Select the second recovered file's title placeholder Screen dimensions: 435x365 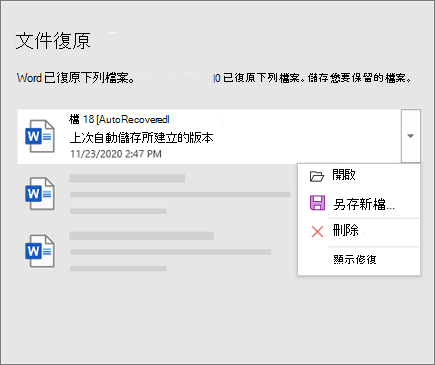pyautogui.click(x=127, y=178)
